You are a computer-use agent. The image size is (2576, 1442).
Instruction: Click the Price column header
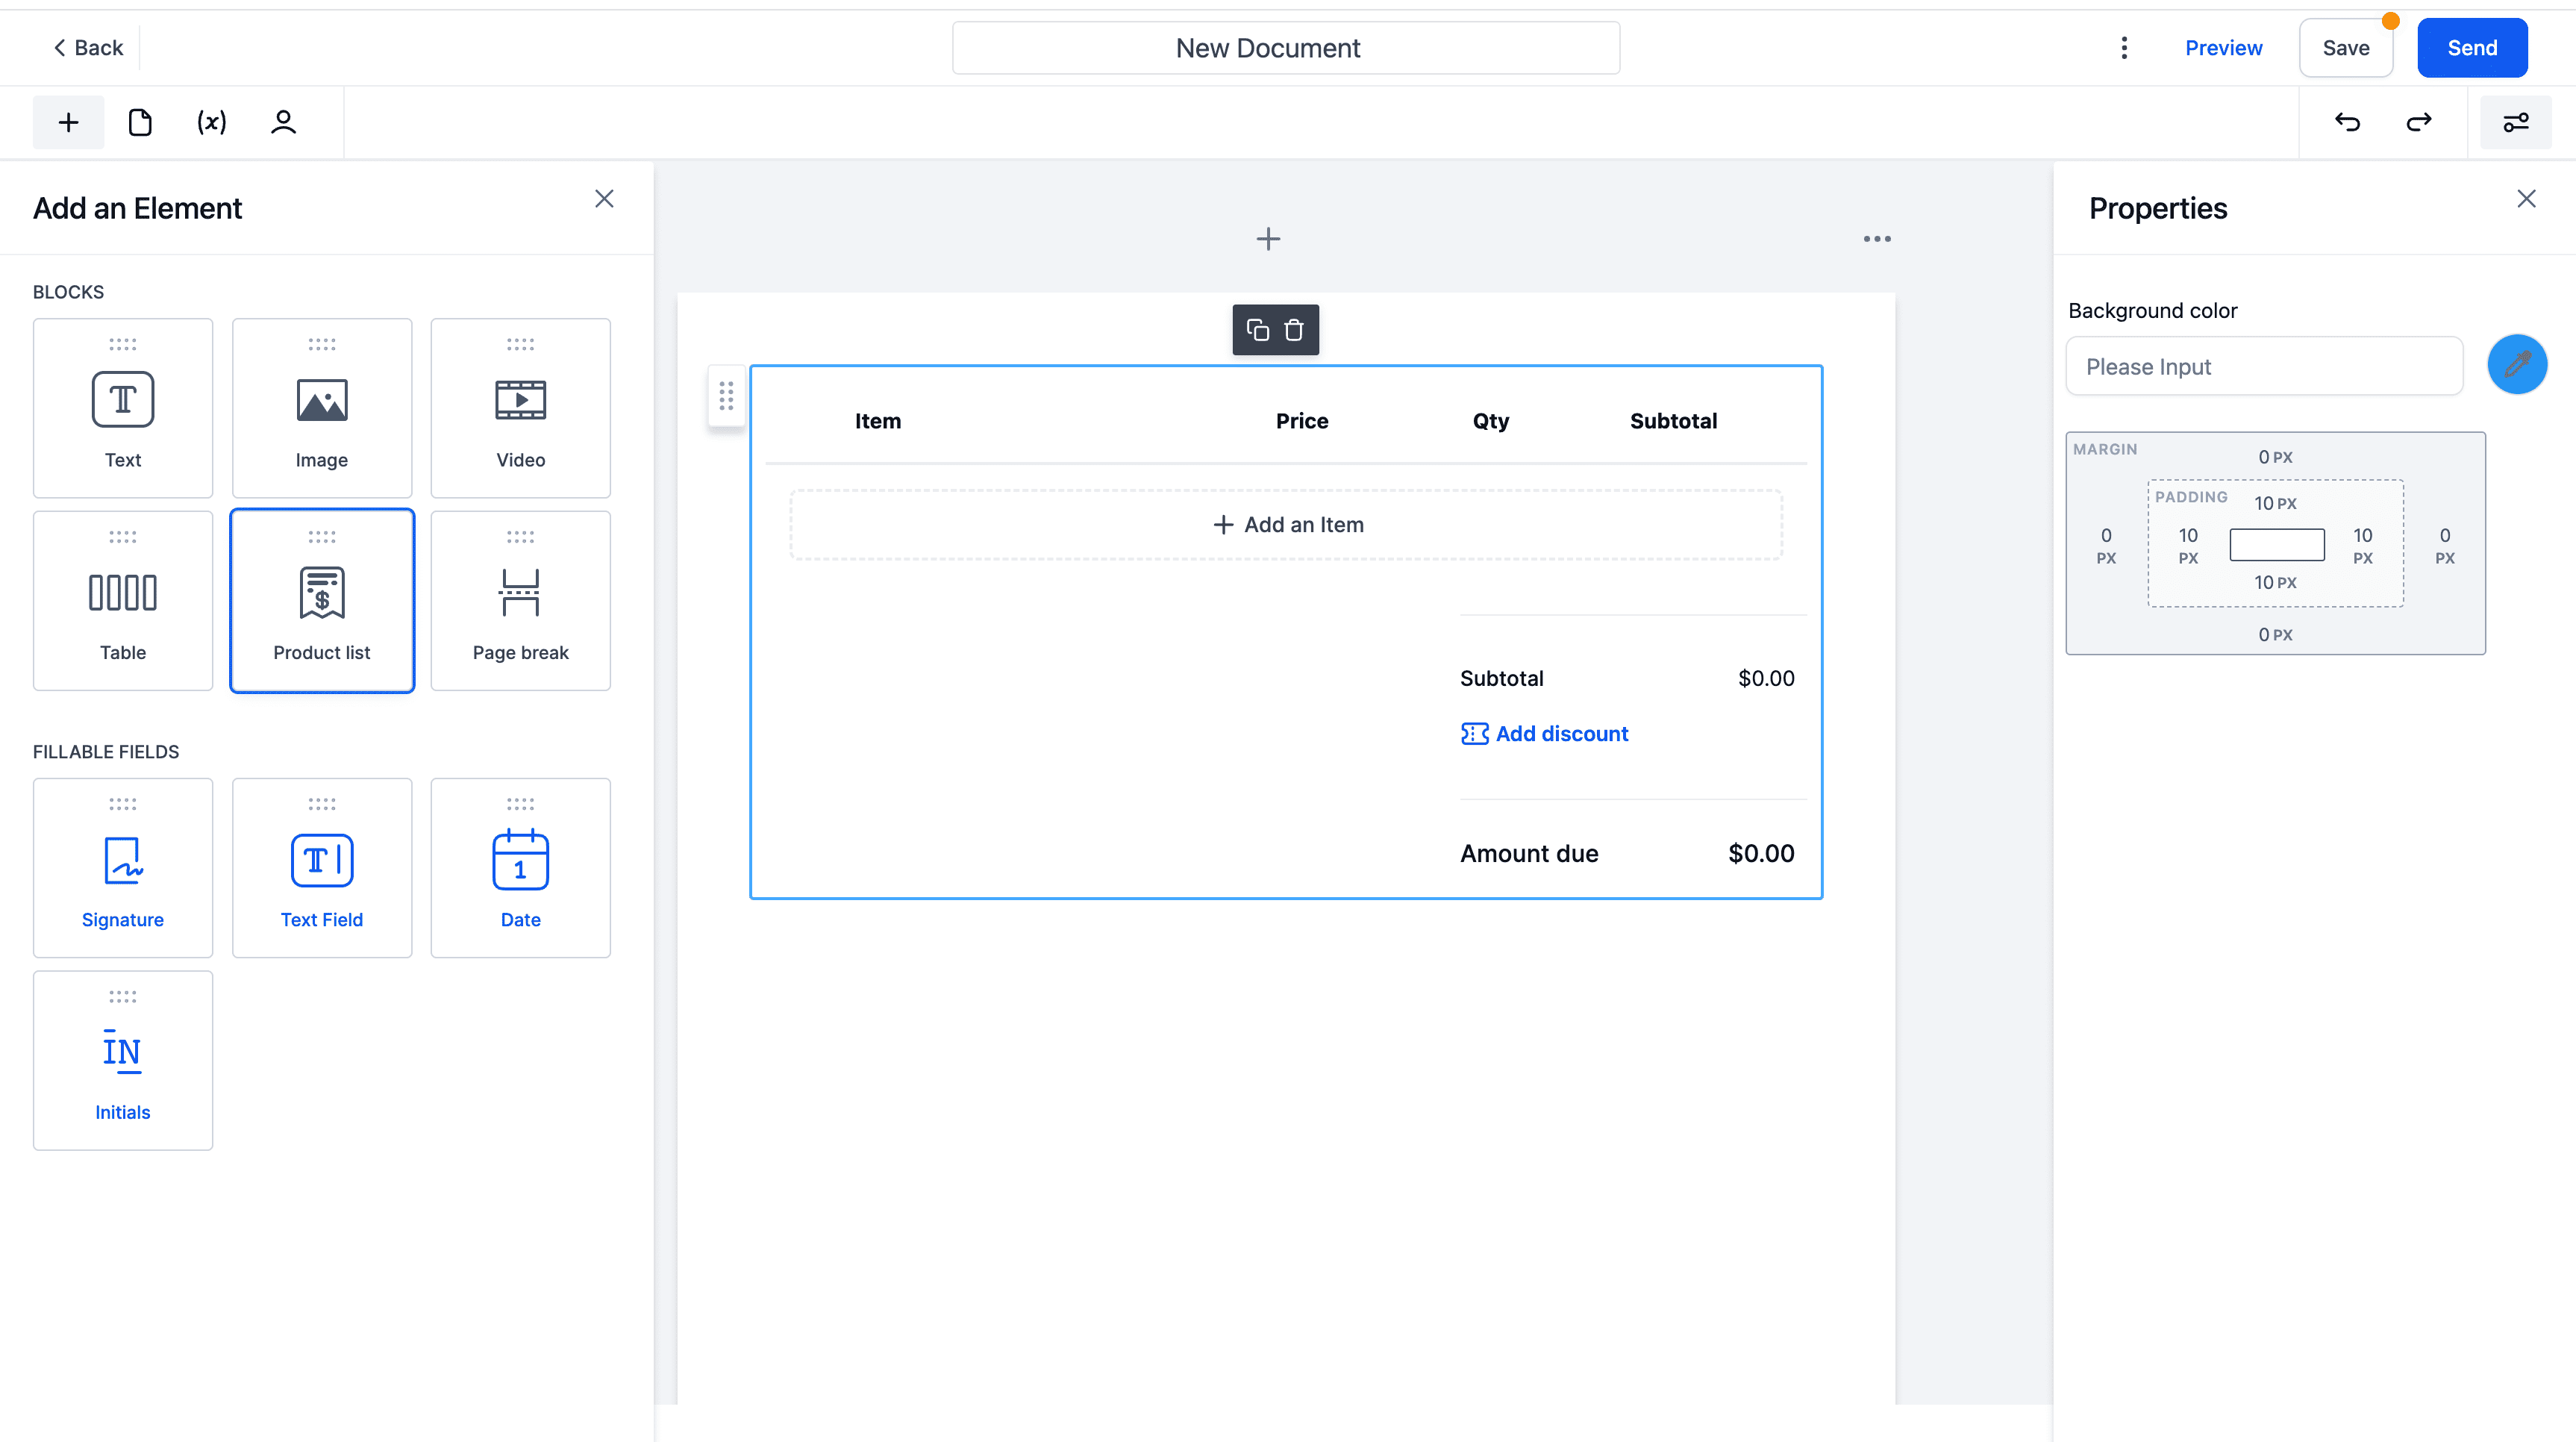coord(1302,421)
